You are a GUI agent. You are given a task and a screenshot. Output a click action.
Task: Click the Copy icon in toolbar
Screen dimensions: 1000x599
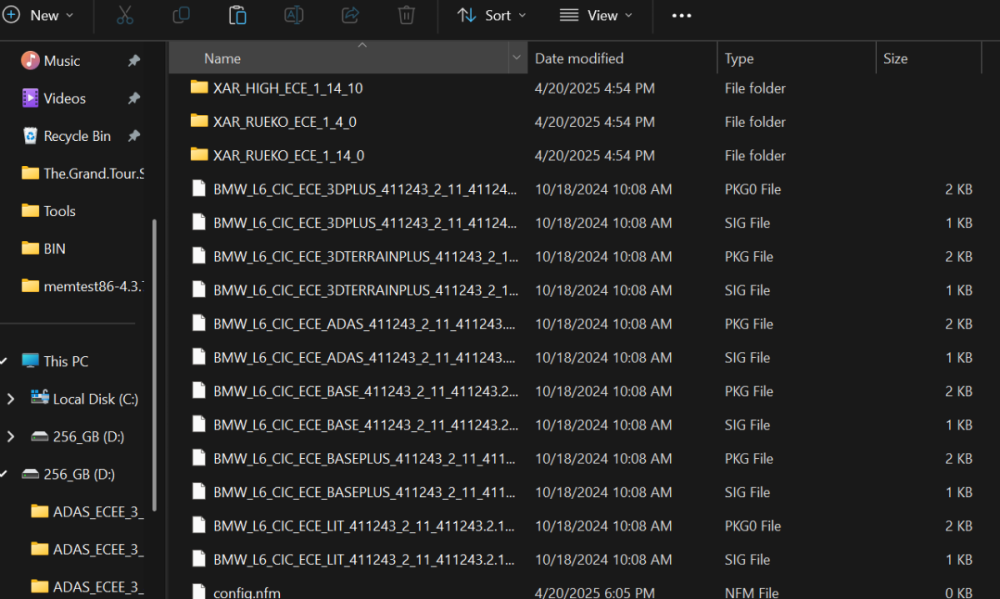click(181, 15)
